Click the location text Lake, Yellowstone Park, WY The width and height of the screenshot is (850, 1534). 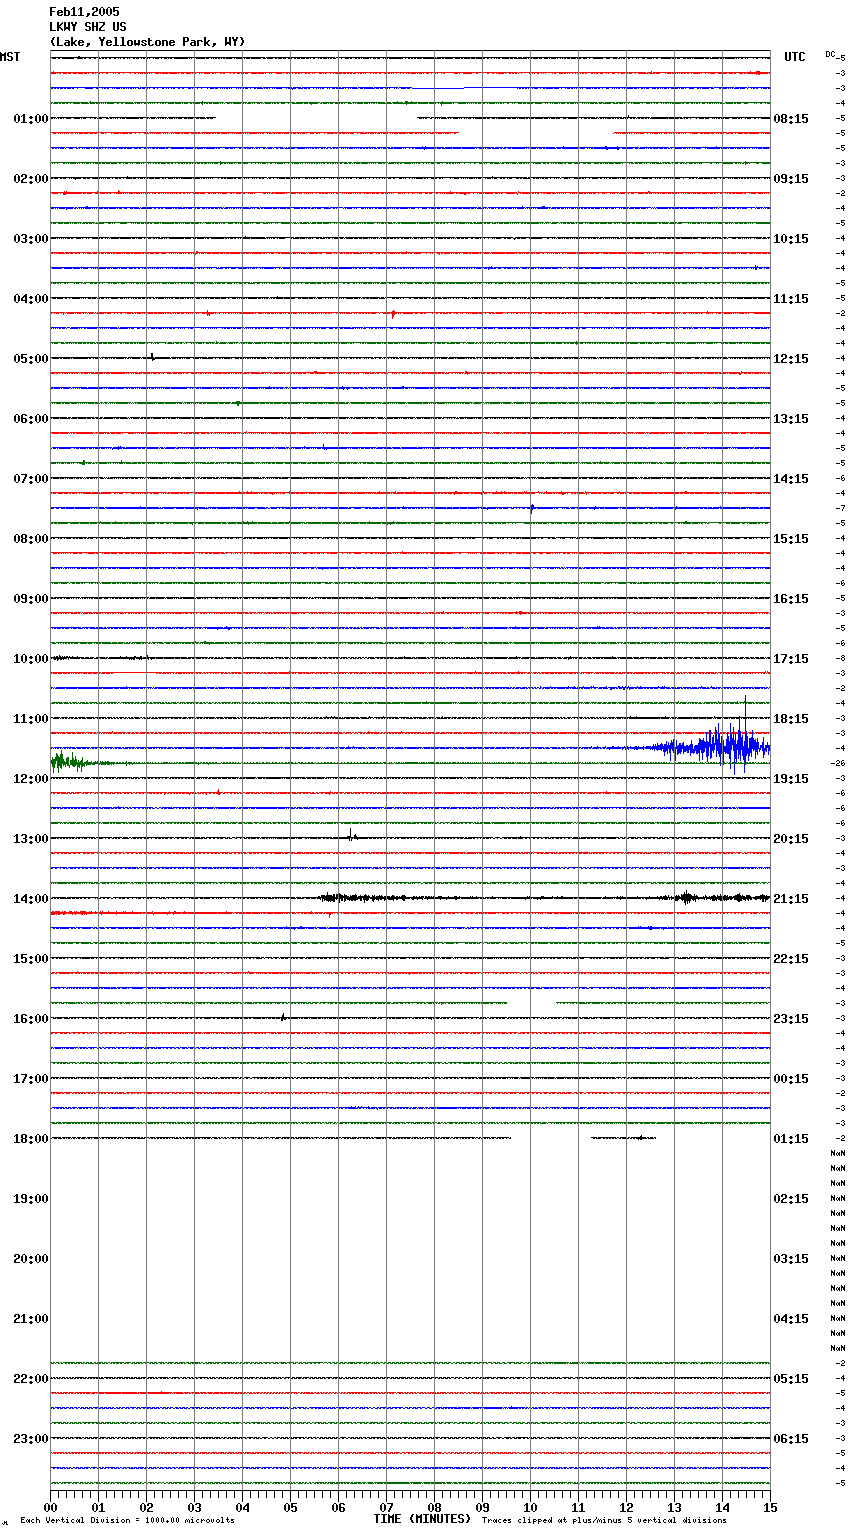point(147,42)
